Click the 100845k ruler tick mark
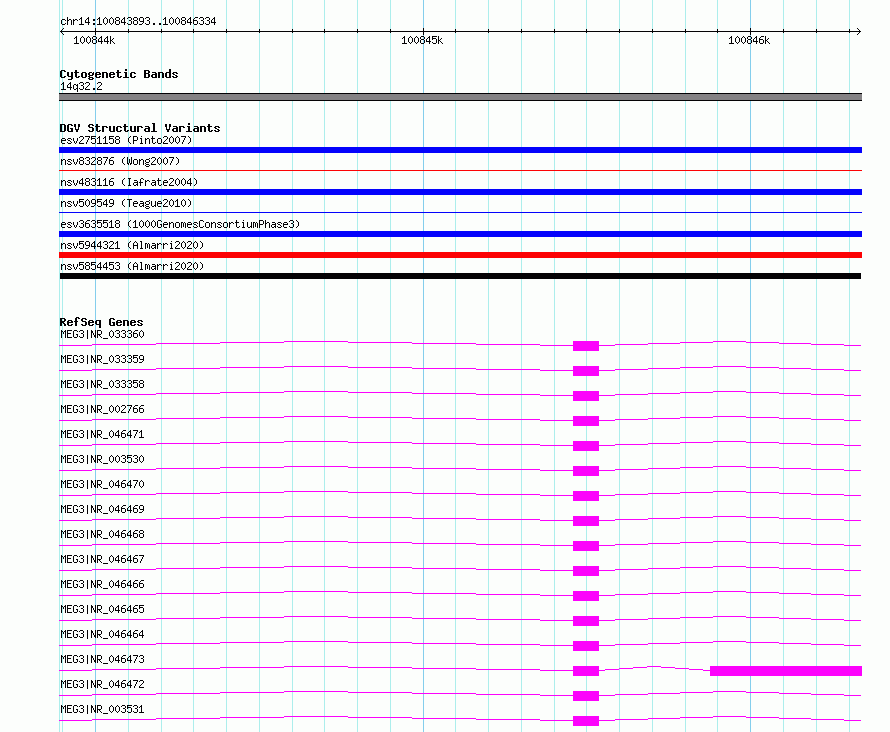The width and height of the screenshot is (890, 732). [423, 31]
